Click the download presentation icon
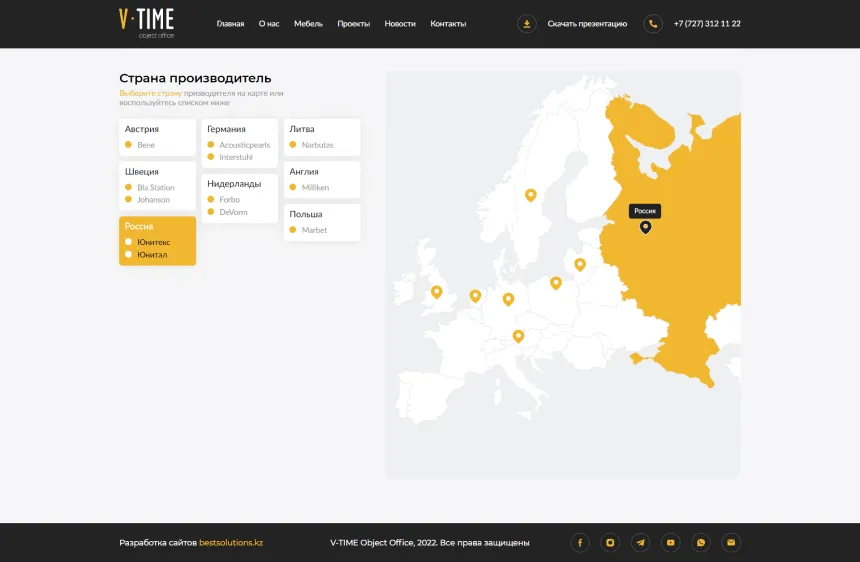 527,24
